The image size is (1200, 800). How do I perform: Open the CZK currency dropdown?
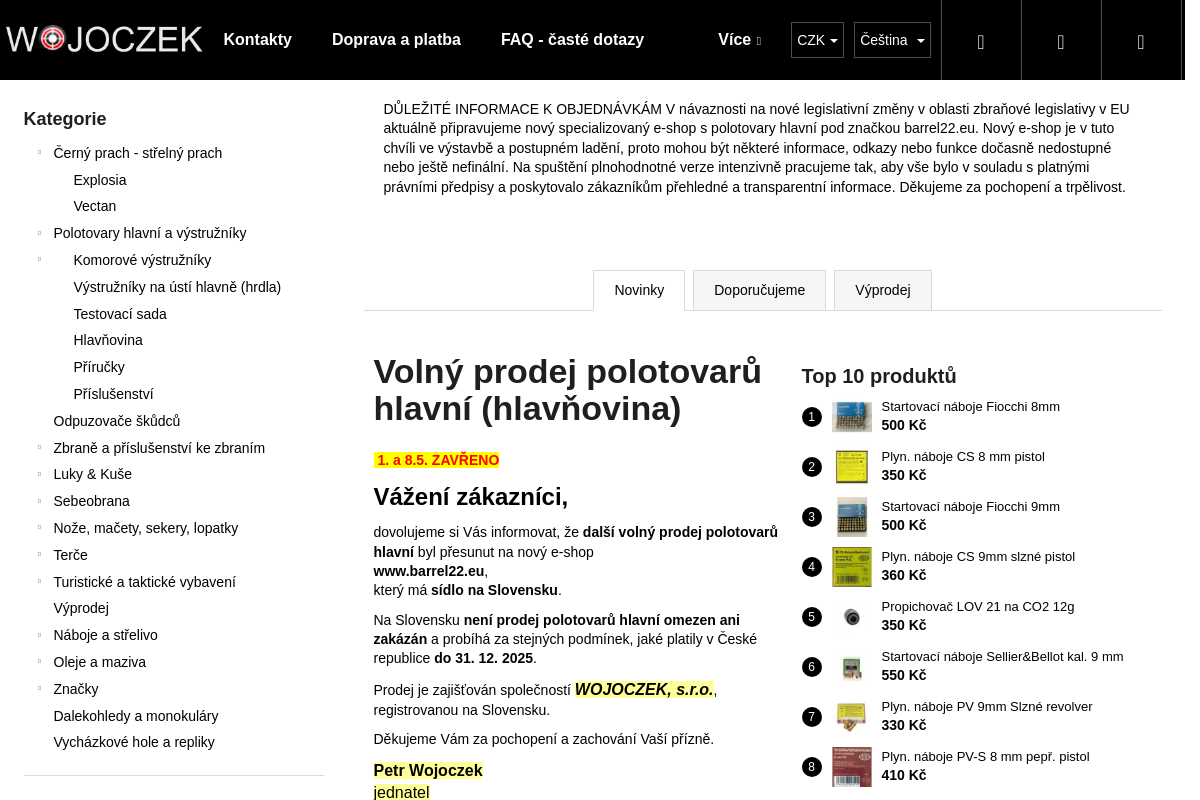click(x=817, y=40)
